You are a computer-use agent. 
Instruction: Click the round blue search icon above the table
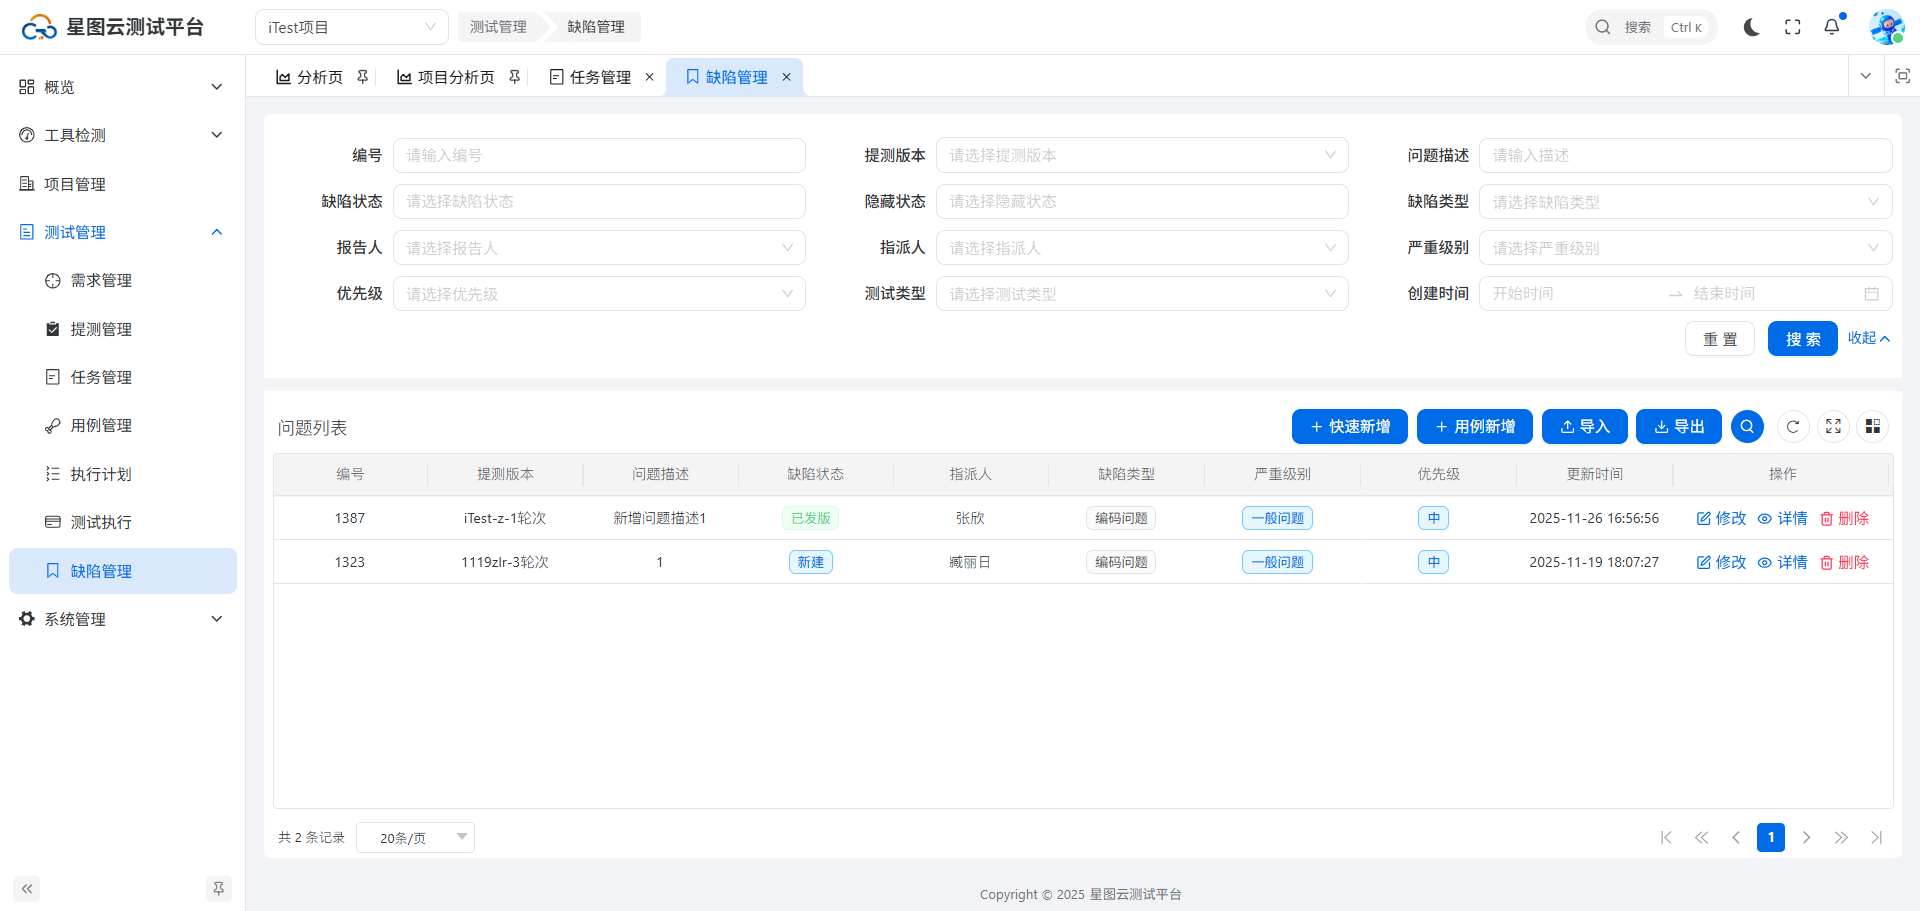[1746, 427]
